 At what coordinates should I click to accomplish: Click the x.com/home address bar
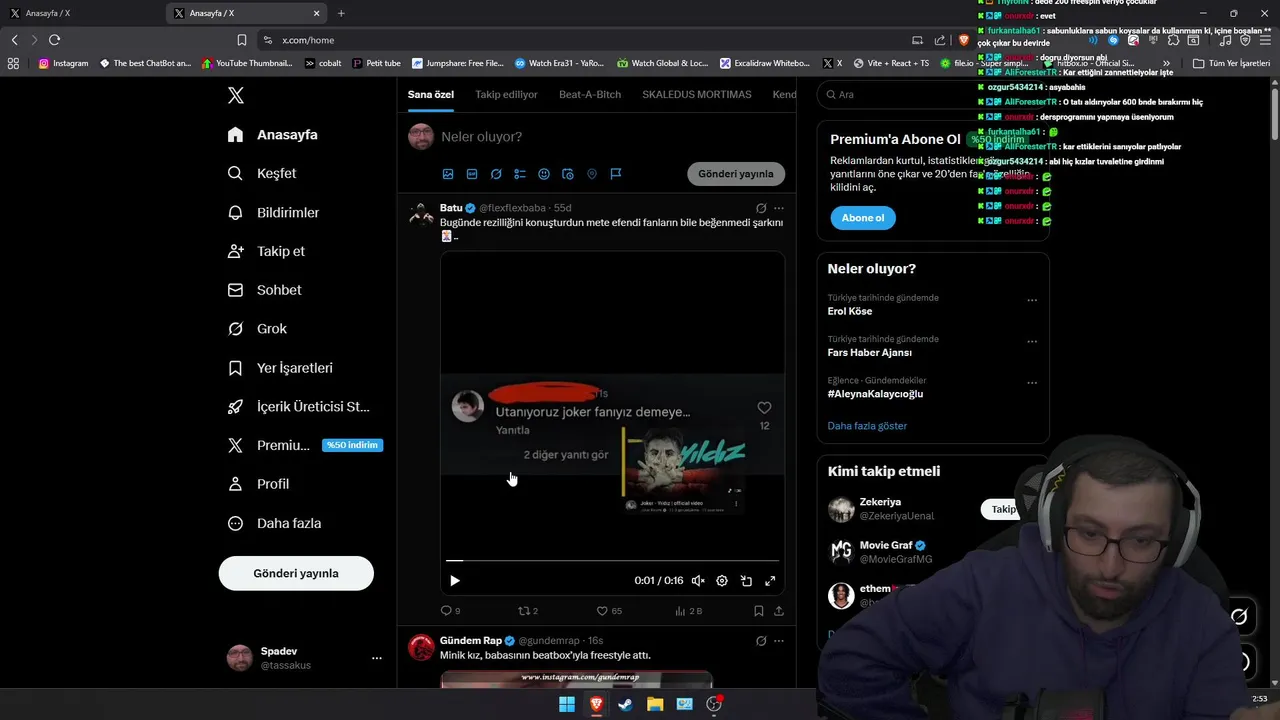tap(580, 40)
